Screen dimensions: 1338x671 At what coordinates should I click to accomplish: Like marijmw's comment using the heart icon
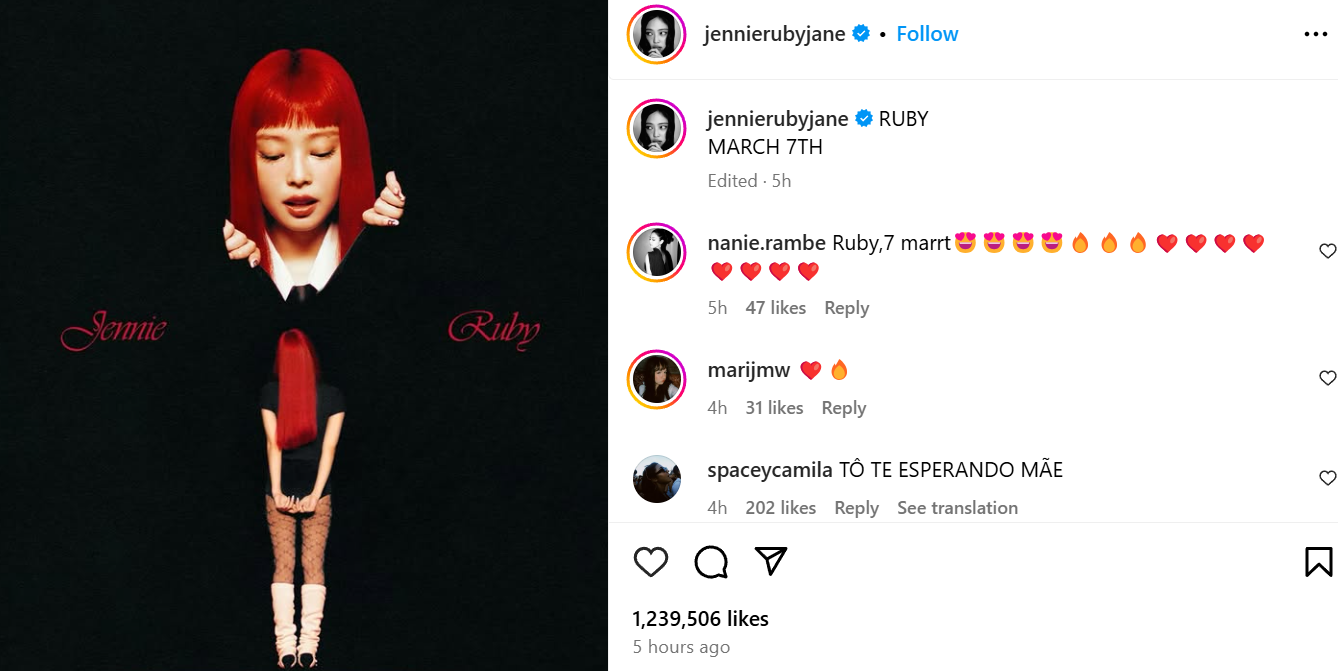[1328, 378]
